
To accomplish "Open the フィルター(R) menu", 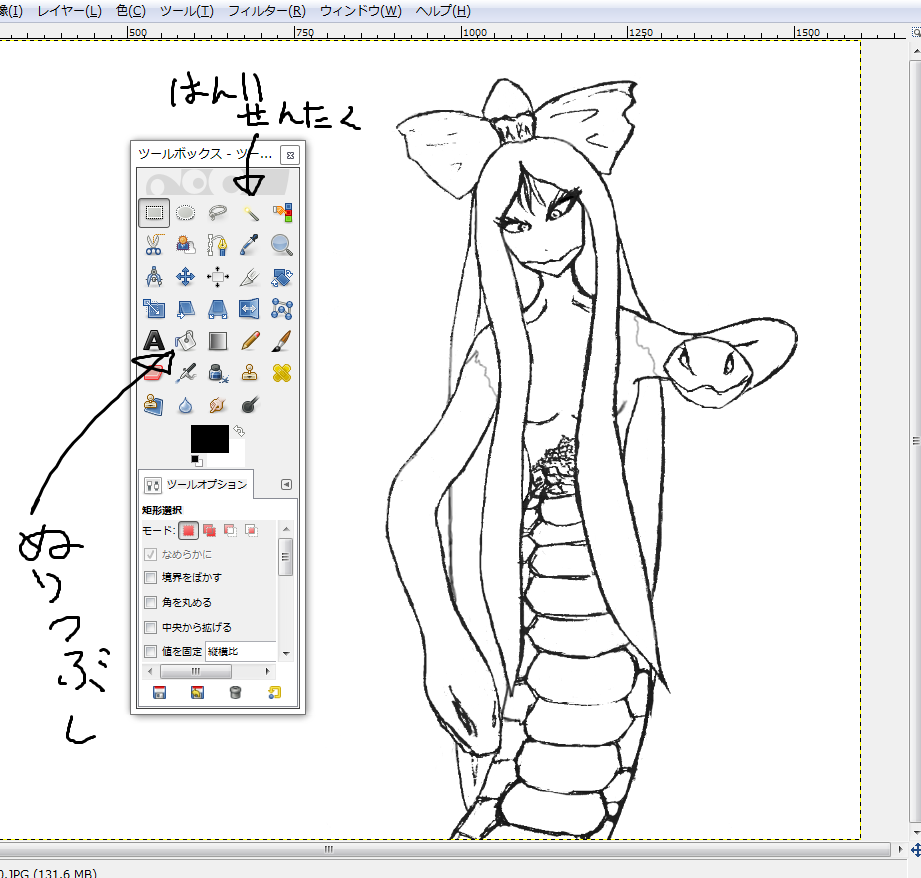I will pyautogui.click(x=267, y=11).
